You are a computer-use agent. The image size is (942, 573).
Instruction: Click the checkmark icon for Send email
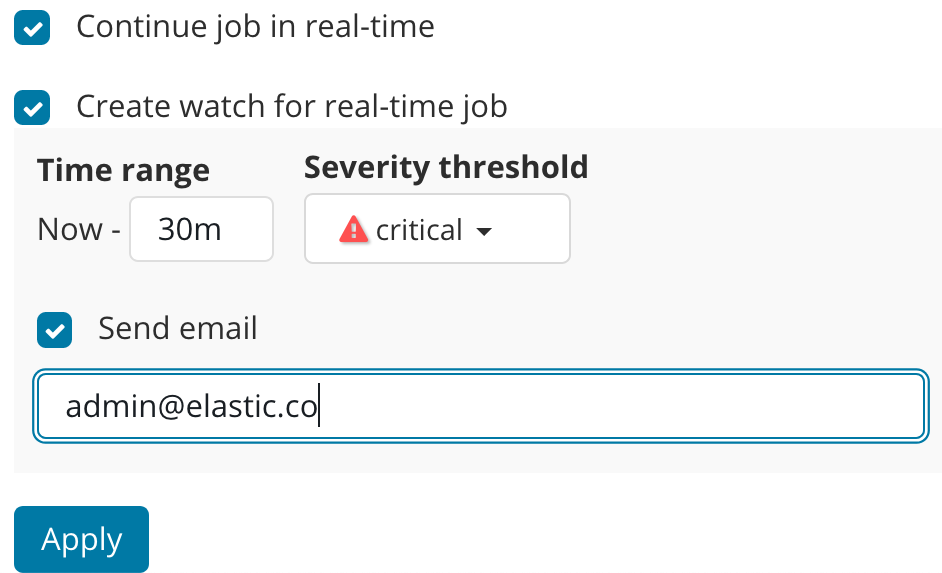55,329
